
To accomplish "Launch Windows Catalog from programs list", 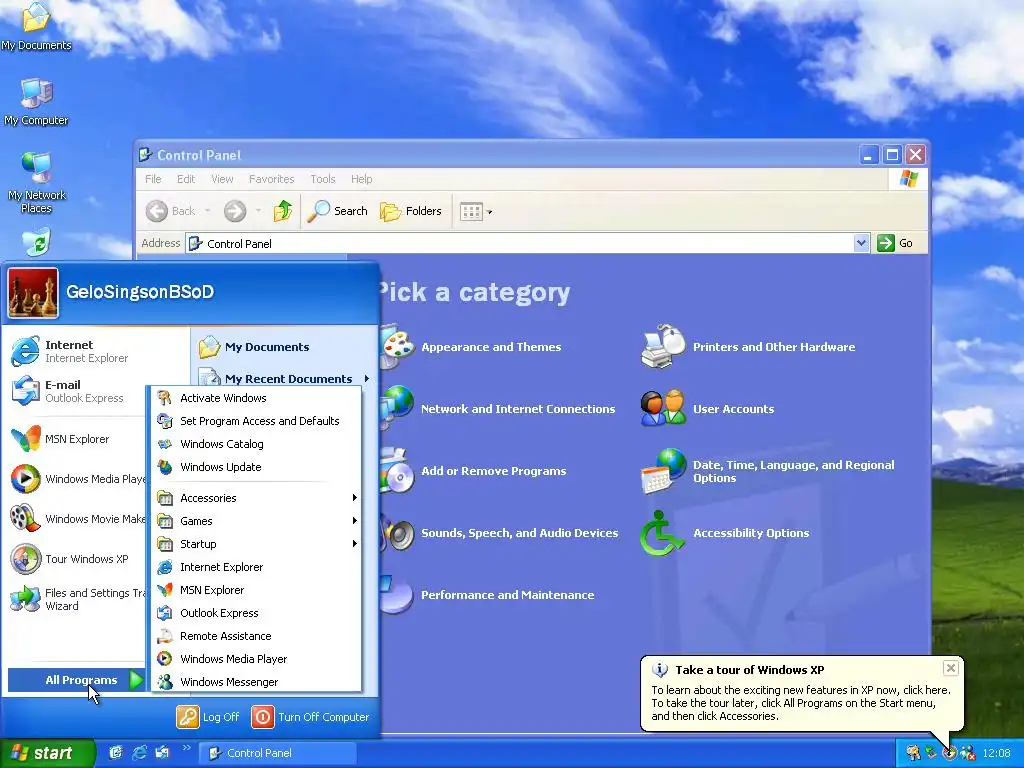I will click(256, 444).
